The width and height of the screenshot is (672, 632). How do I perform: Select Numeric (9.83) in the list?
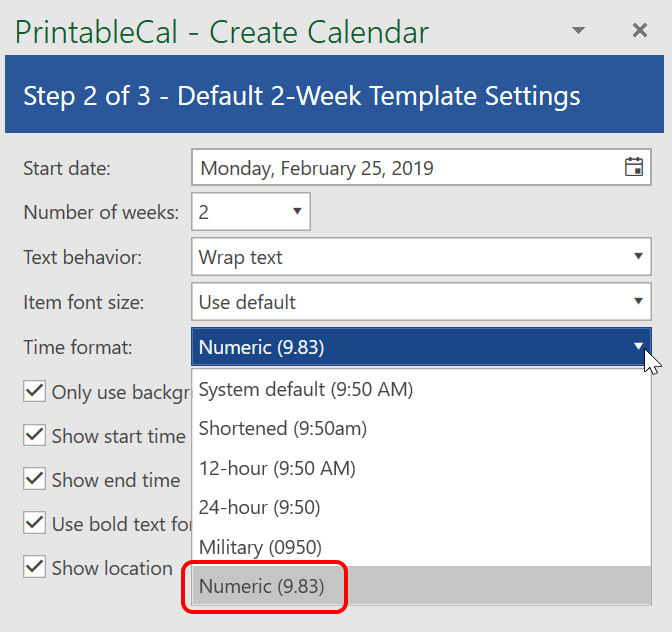262,587
